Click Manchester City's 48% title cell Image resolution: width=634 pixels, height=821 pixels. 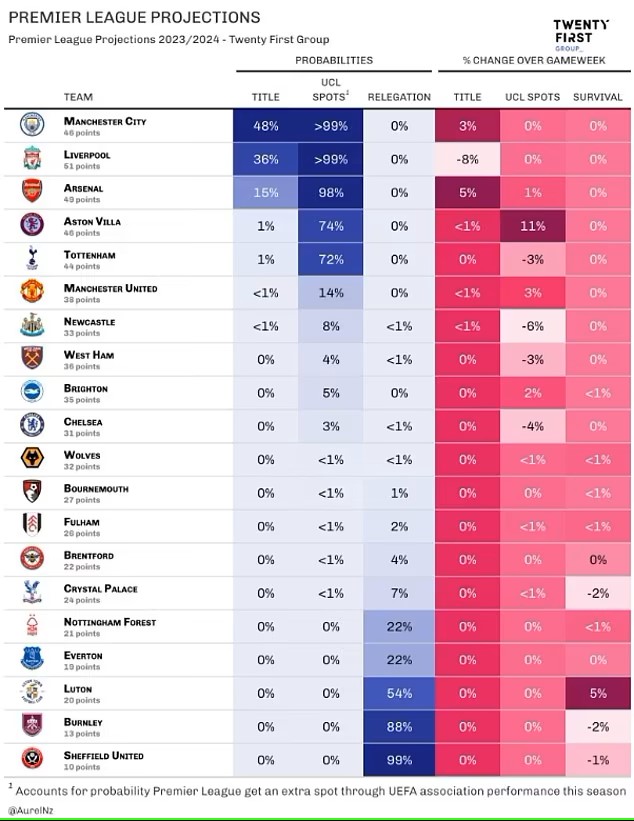coord(265,126)
